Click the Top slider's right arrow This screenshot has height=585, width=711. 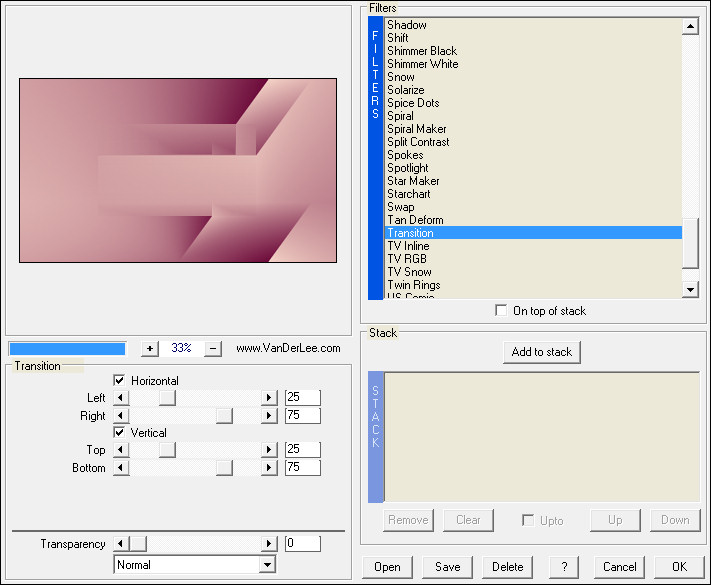[x=268, y=450]
